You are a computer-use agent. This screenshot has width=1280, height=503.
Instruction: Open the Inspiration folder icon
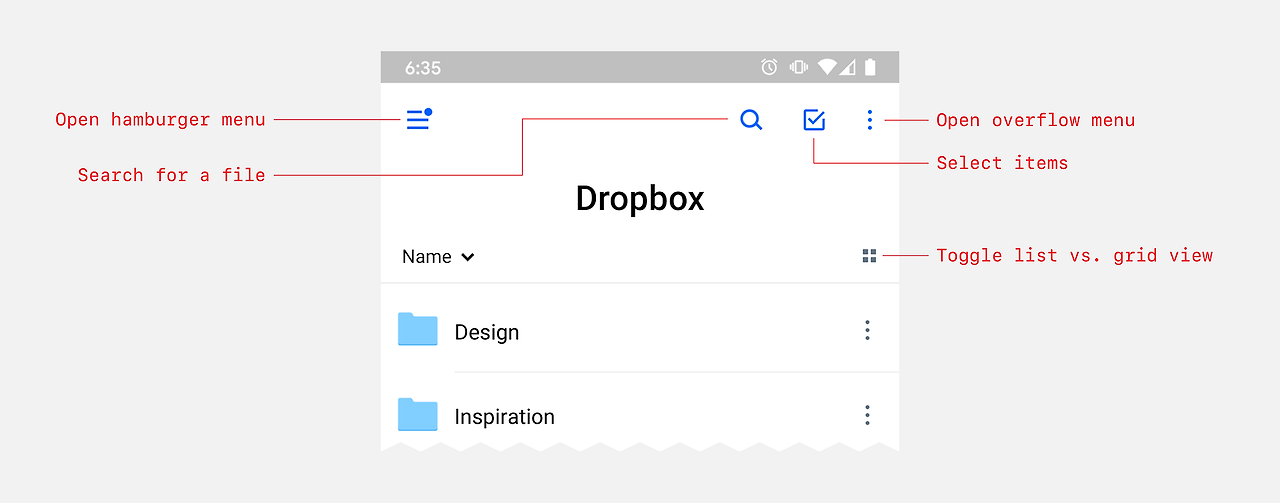418,414
